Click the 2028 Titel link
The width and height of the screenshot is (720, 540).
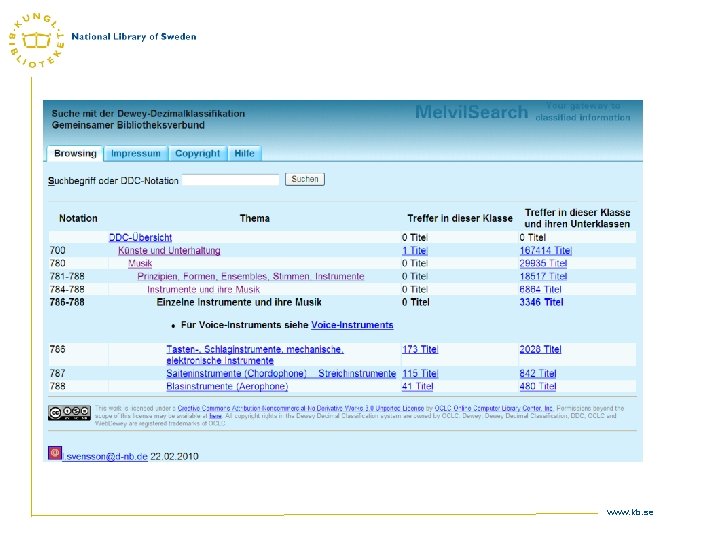pos(540,349)
